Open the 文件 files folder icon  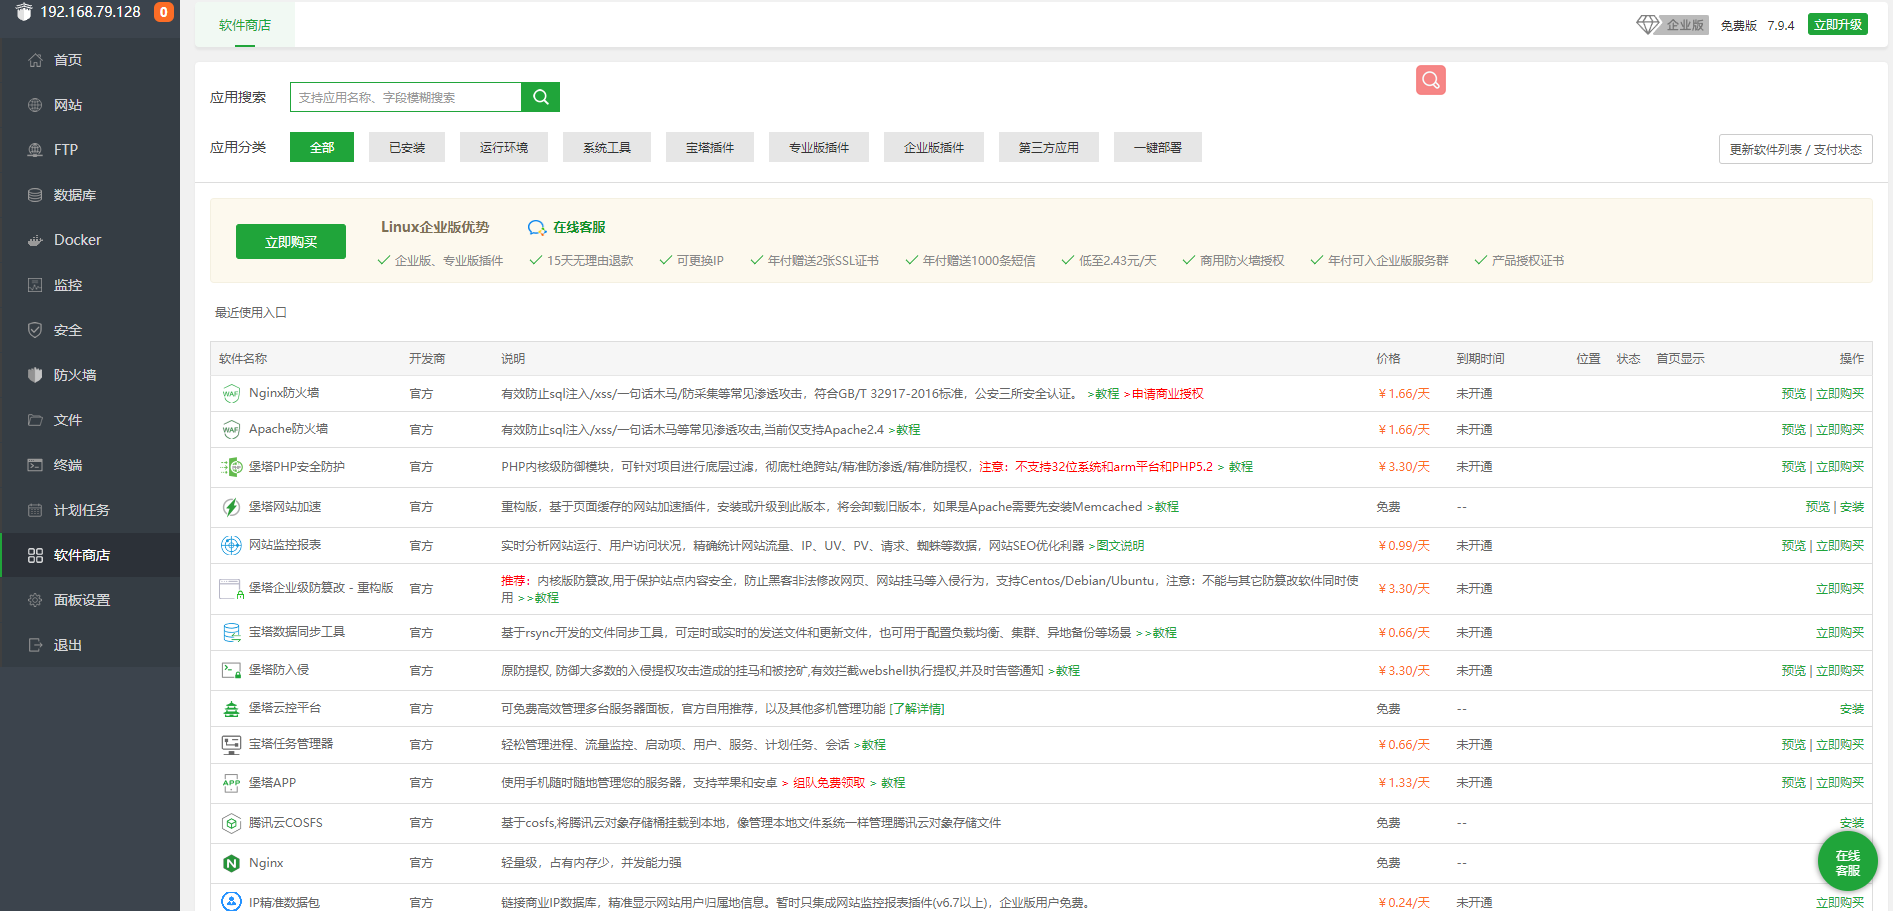pos(35,420)
